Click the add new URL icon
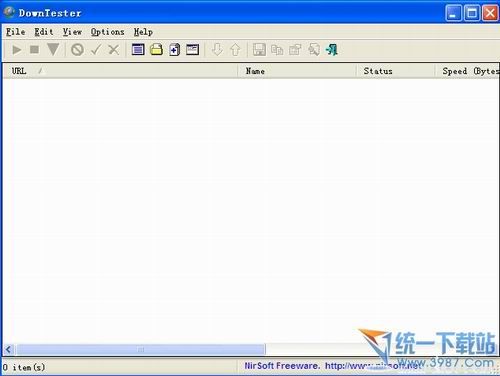 pyautogui.click(x=174, y=50)
